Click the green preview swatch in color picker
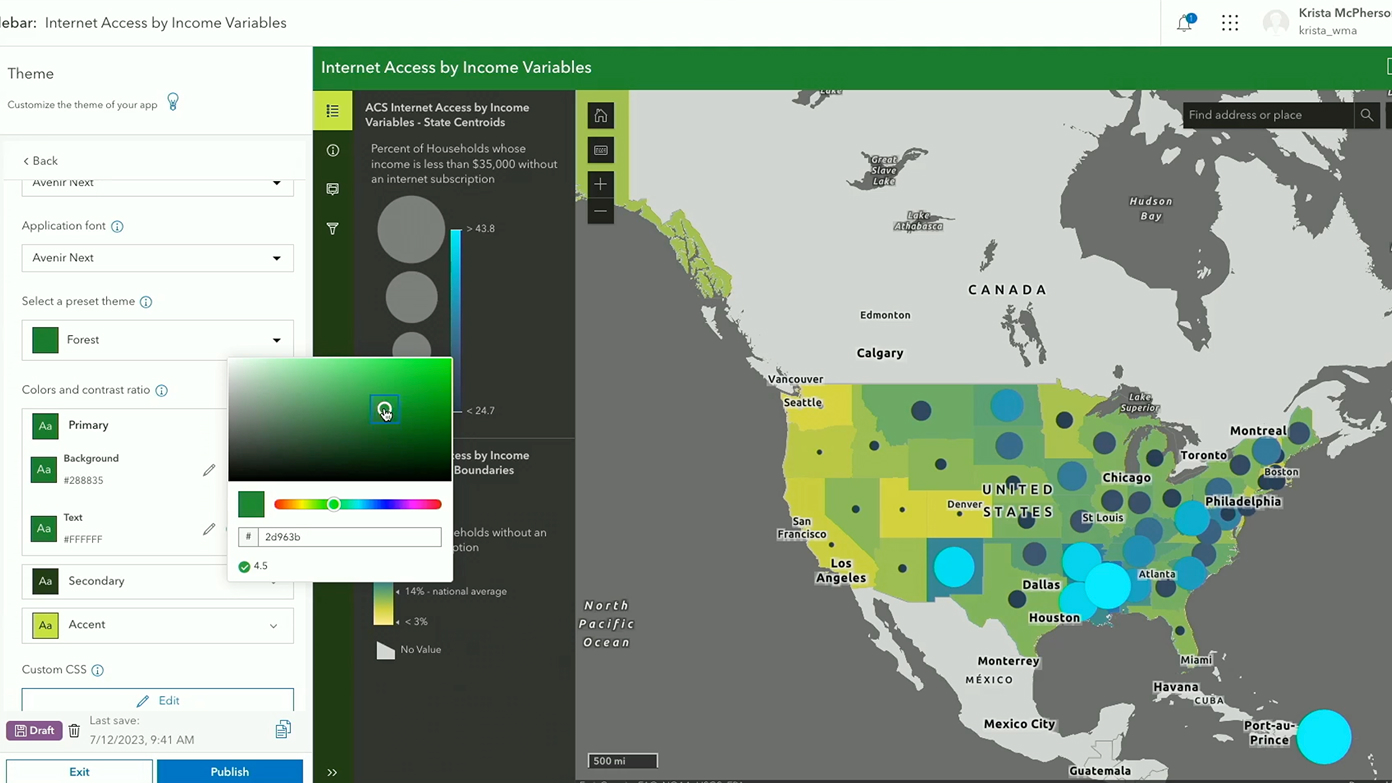The height and width of the screenshot is (784, 1392). tap(251, 505)
